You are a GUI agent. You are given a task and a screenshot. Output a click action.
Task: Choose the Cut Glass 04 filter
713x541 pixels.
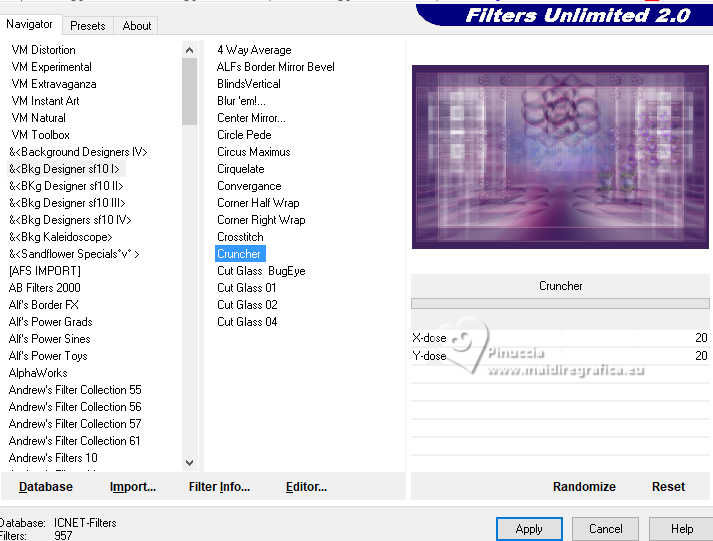coord(247,322)
